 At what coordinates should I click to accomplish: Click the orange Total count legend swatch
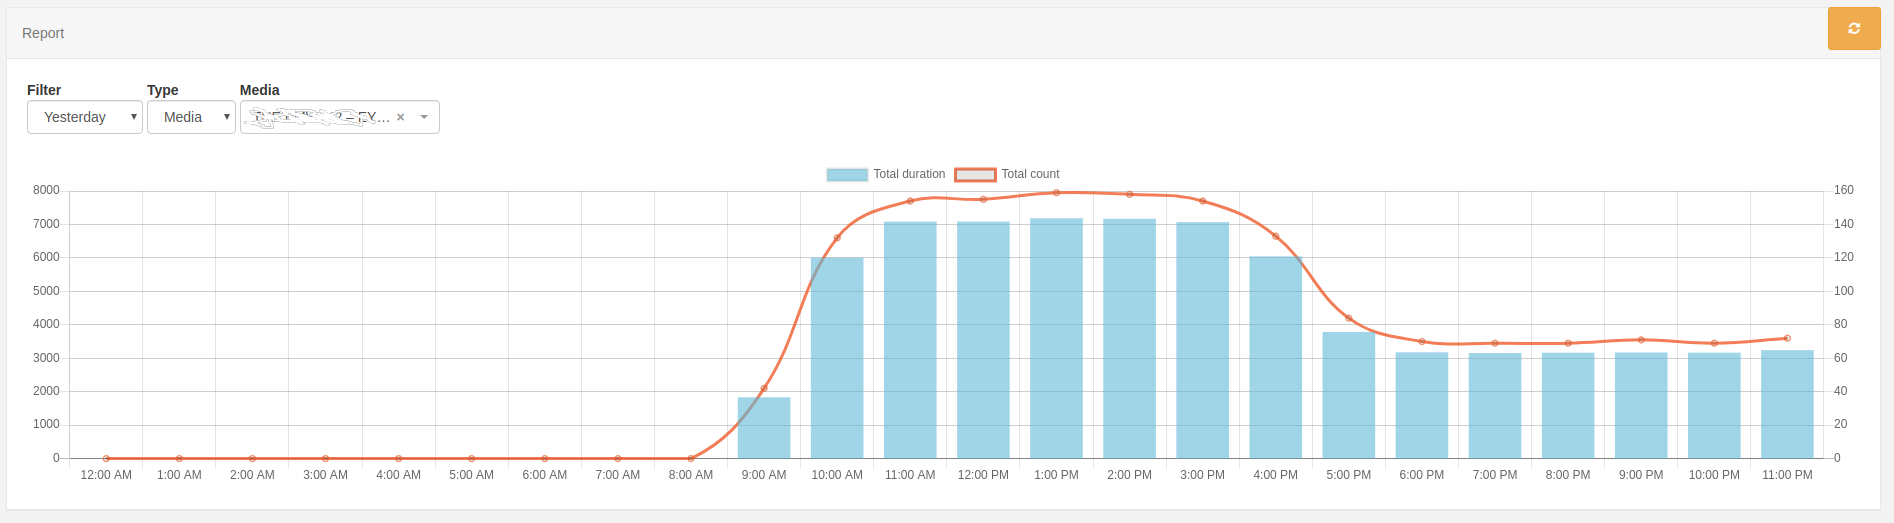point(975,175)
